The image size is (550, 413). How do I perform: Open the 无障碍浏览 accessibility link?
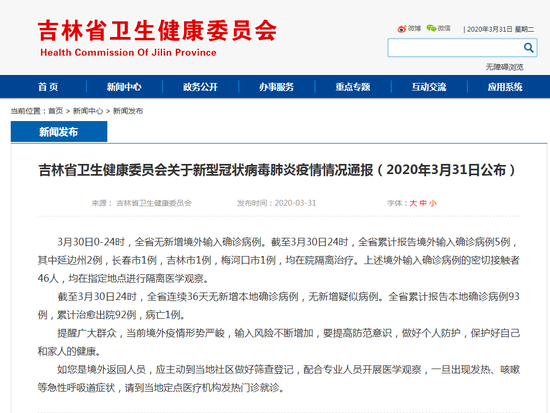[504, 67]
